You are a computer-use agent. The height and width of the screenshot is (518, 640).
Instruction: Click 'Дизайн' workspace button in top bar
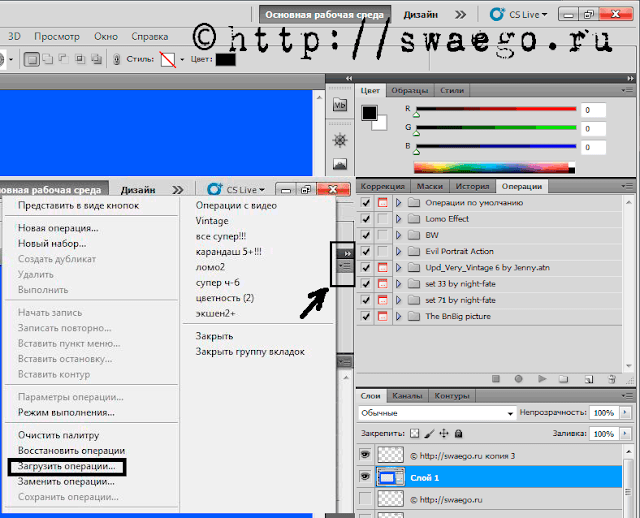(x=420, y=15)
